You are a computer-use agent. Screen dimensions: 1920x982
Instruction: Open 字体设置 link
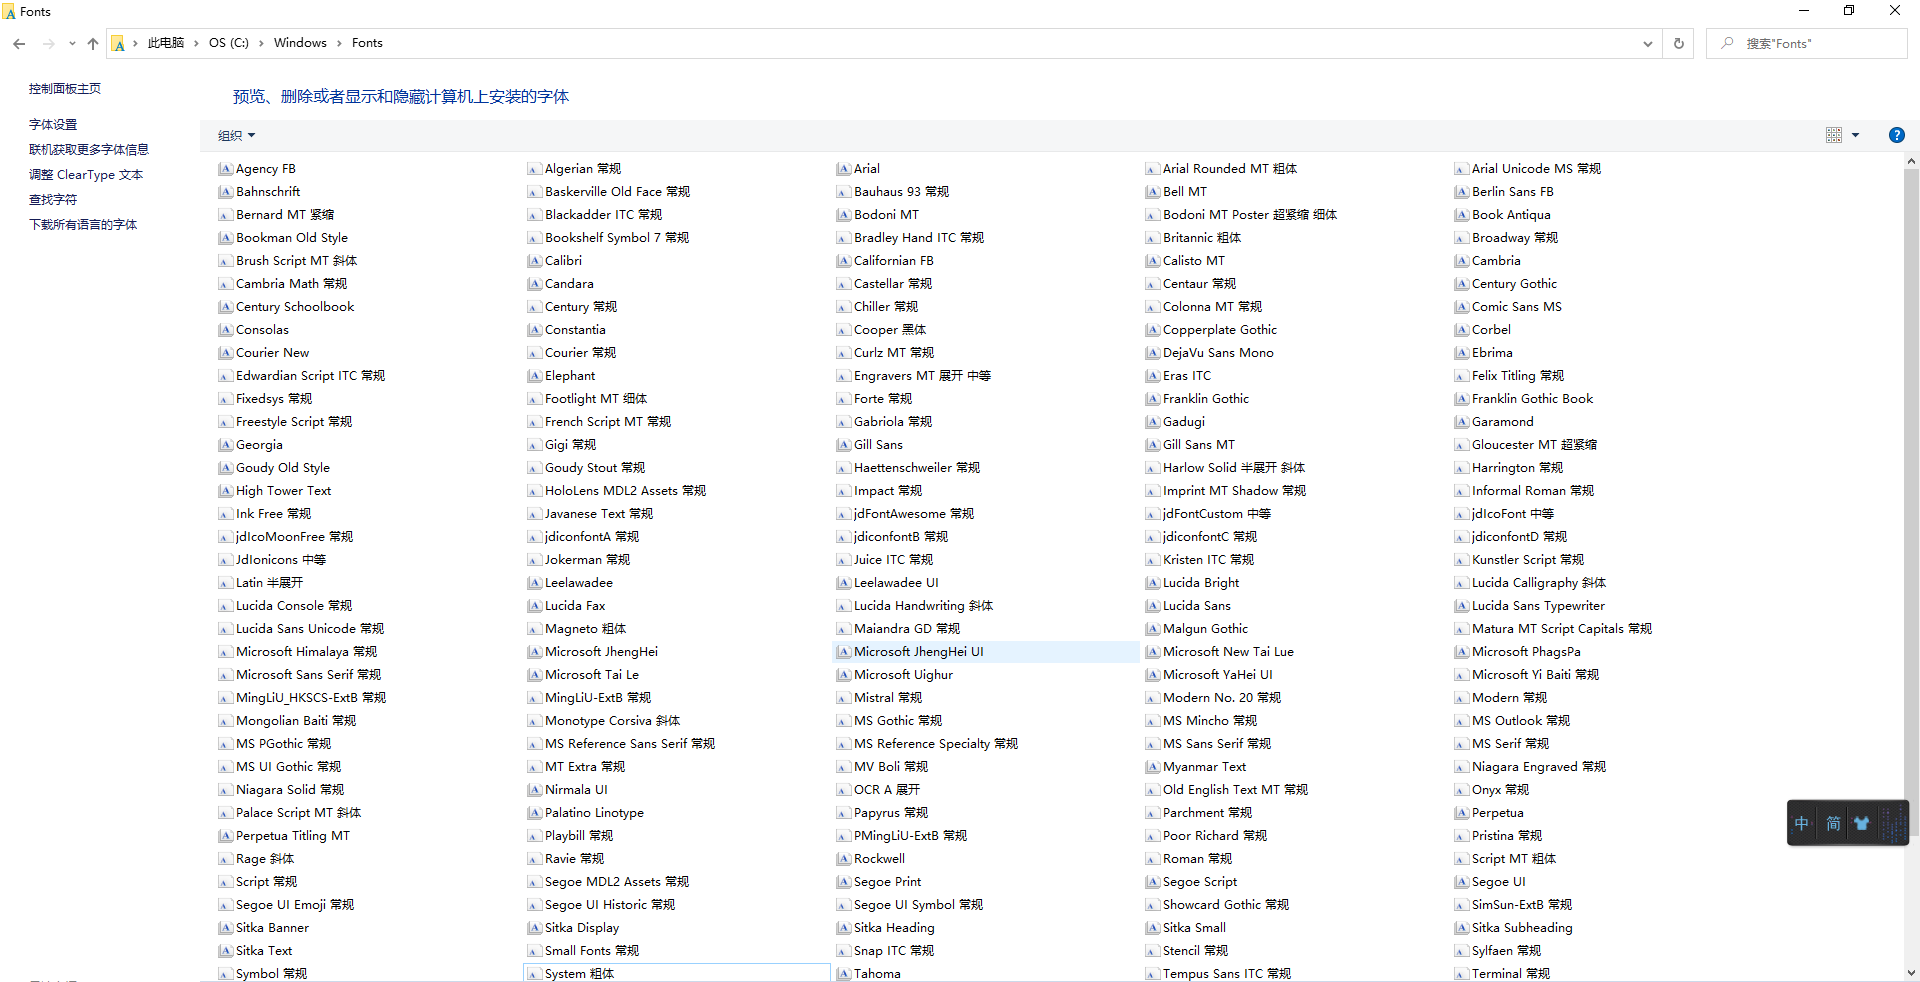[x=53, y=124]
